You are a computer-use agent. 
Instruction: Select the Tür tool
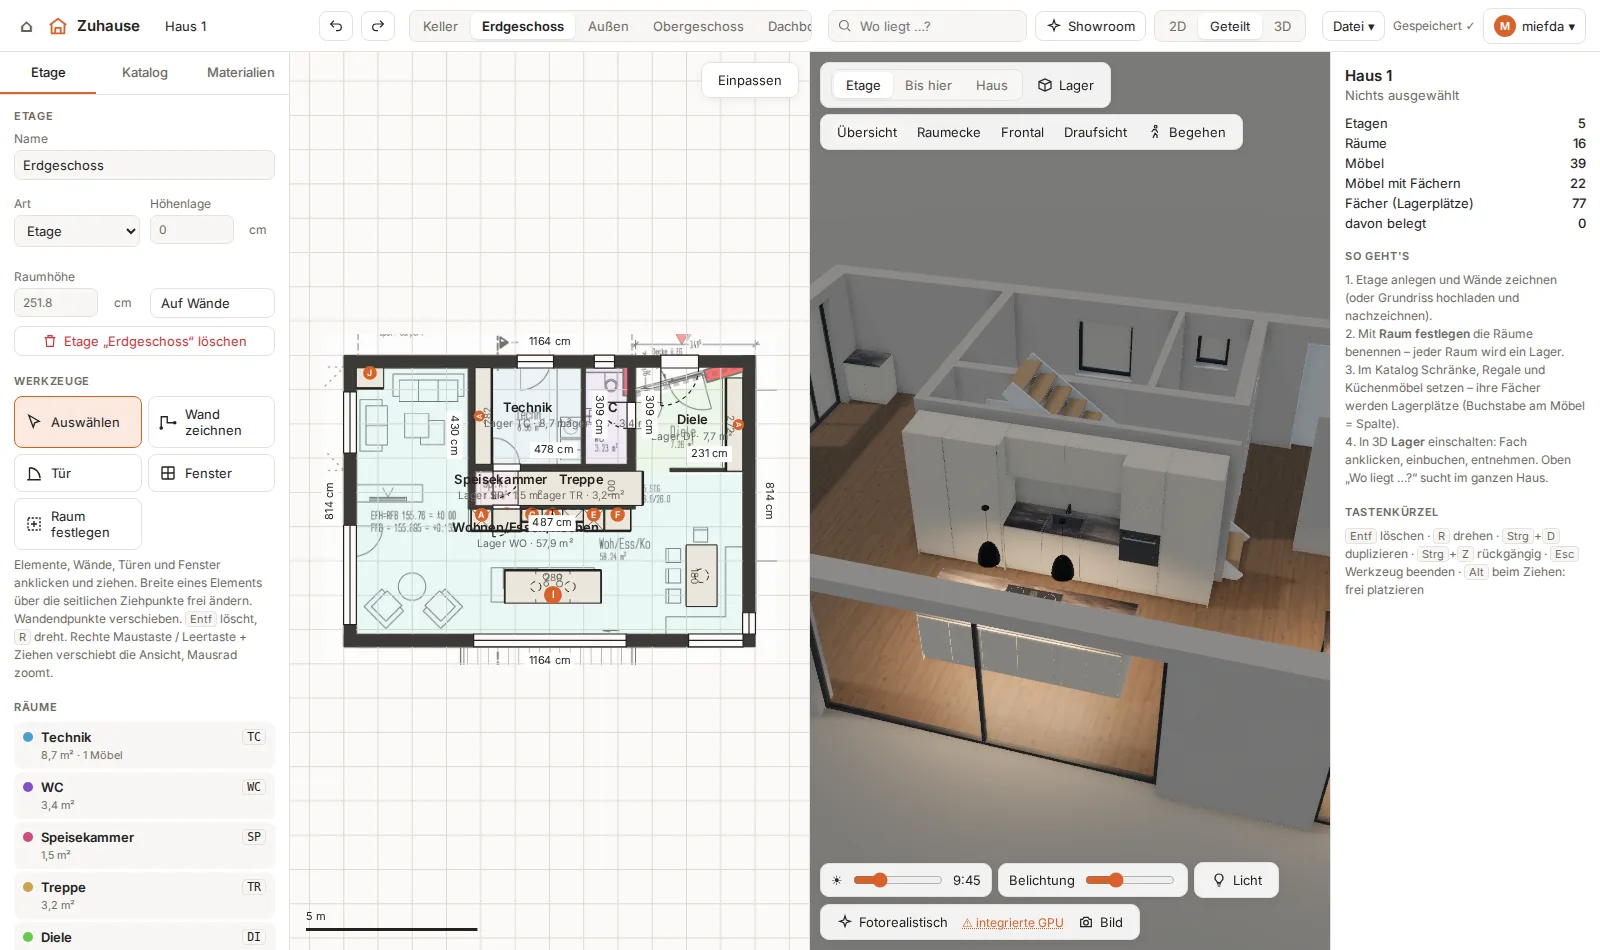pyautogui.click(x=78, y=473)
